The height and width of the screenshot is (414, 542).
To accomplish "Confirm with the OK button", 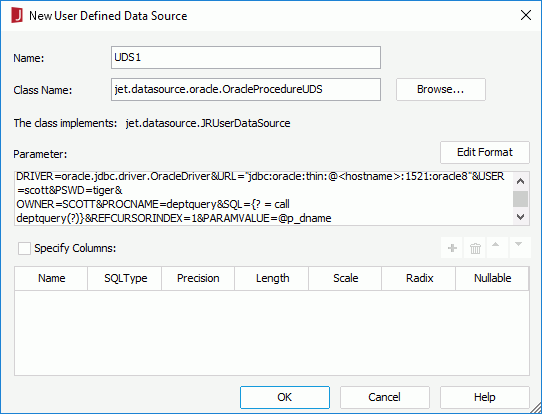I will point(285,397).
